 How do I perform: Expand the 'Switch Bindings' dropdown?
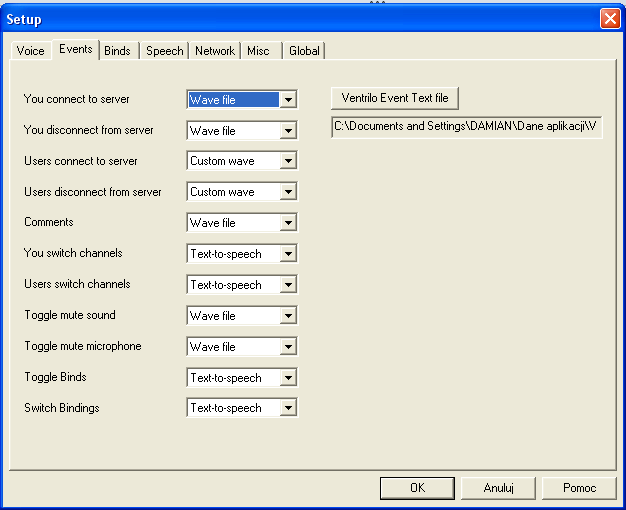pos(242,408)
